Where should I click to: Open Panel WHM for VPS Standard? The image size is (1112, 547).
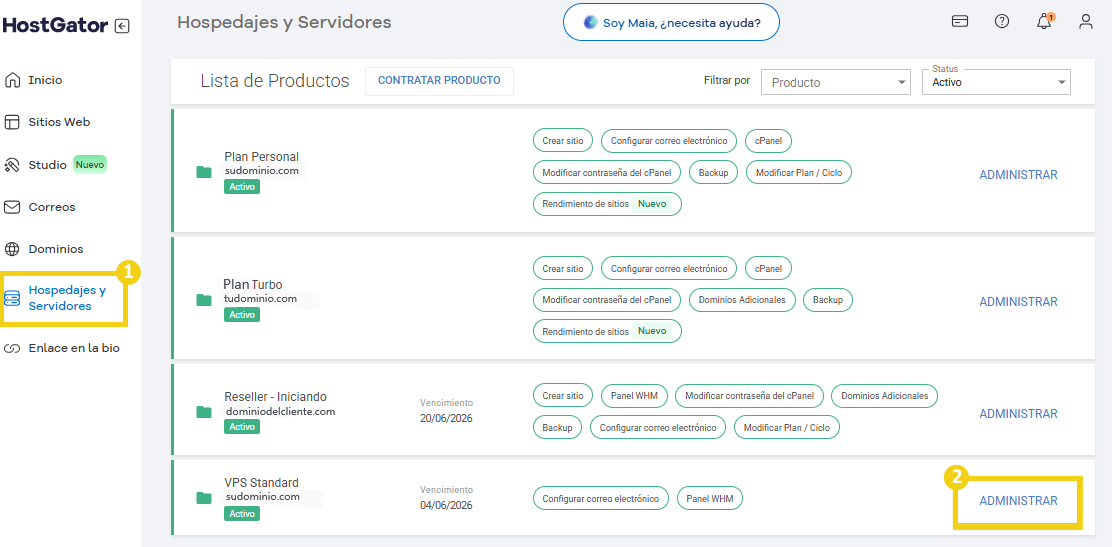point(710,499)
